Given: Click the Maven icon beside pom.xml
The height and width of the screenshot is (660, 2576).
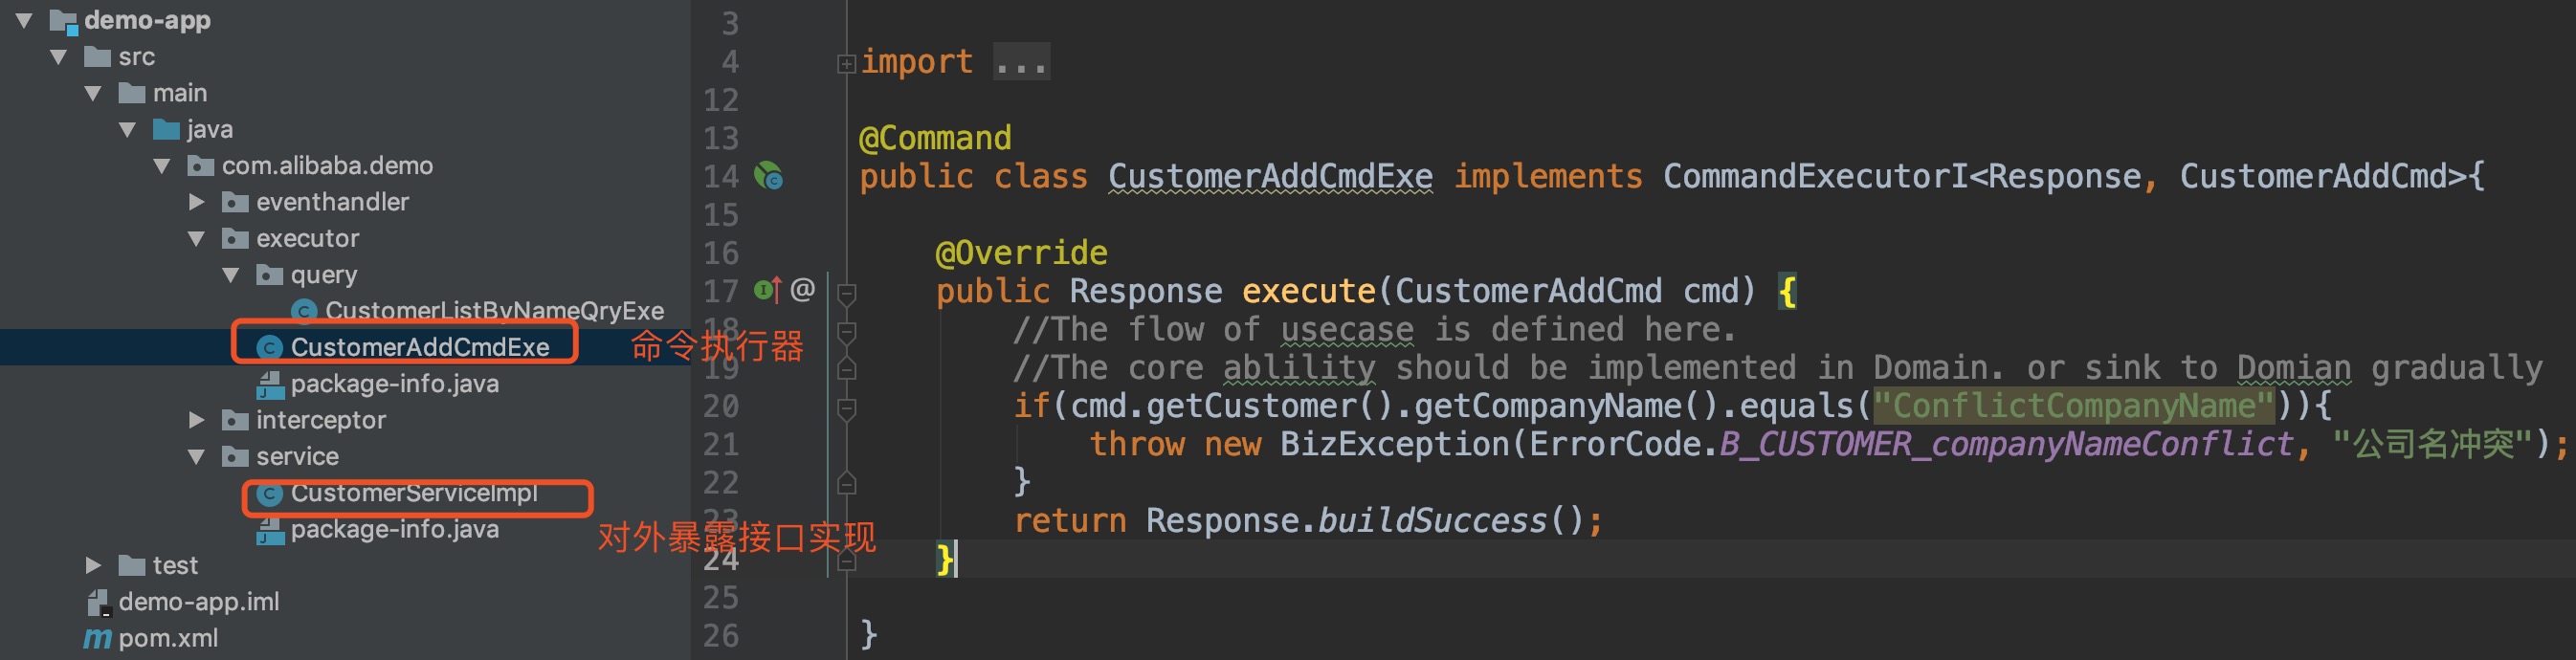Looking at the screenshot, I should [x=97, y=638].
